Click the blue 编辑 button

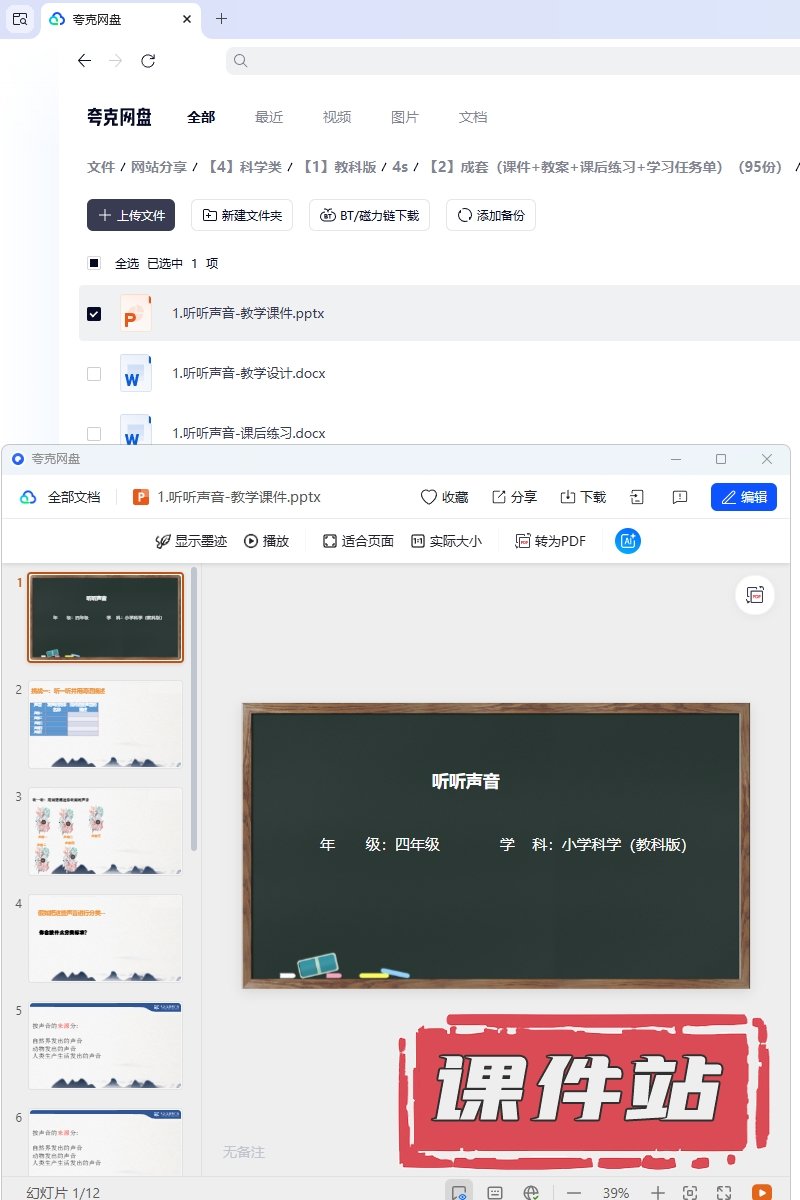(x=743, y=497)
